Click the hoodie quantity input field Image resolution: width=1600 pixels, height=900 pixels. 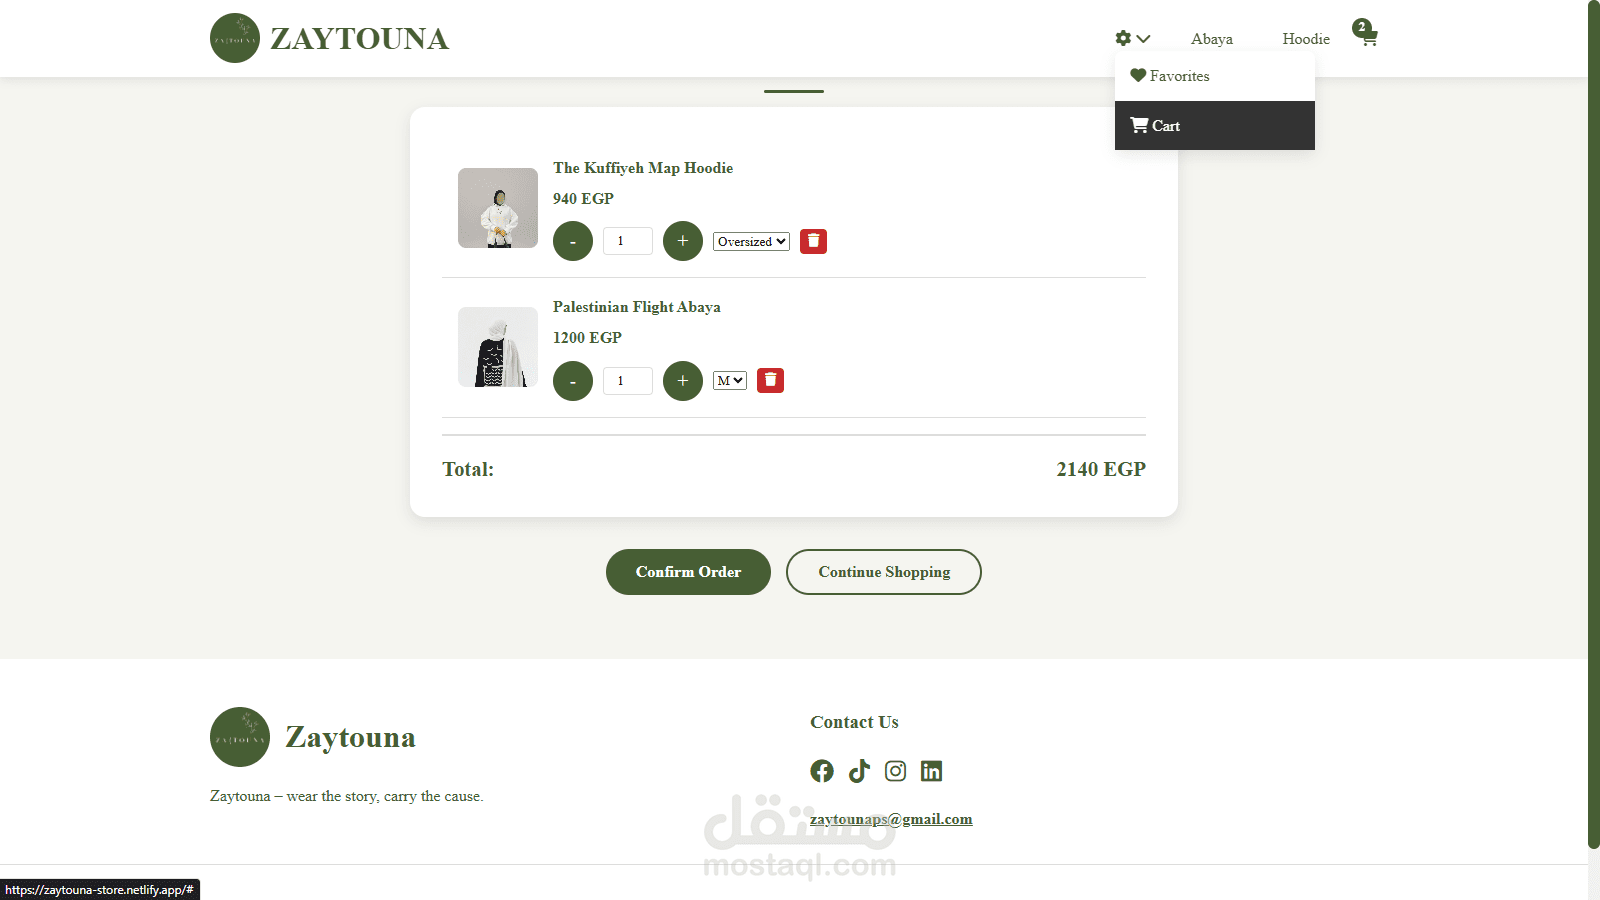pyautogui.click(x=628, y=241)
